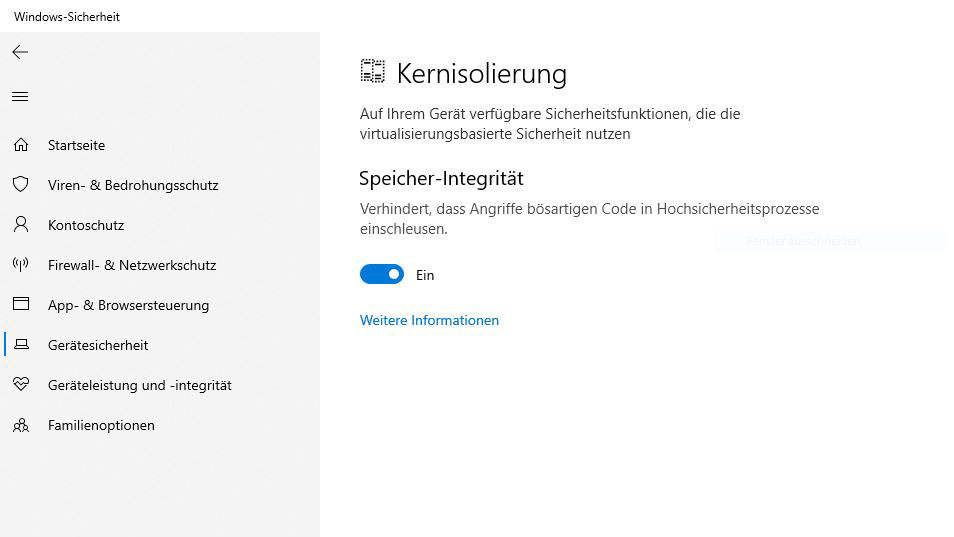954x537 pixels.
Task: Turn off the Speicher-Integrität toggle
Action: coord(382,274)
